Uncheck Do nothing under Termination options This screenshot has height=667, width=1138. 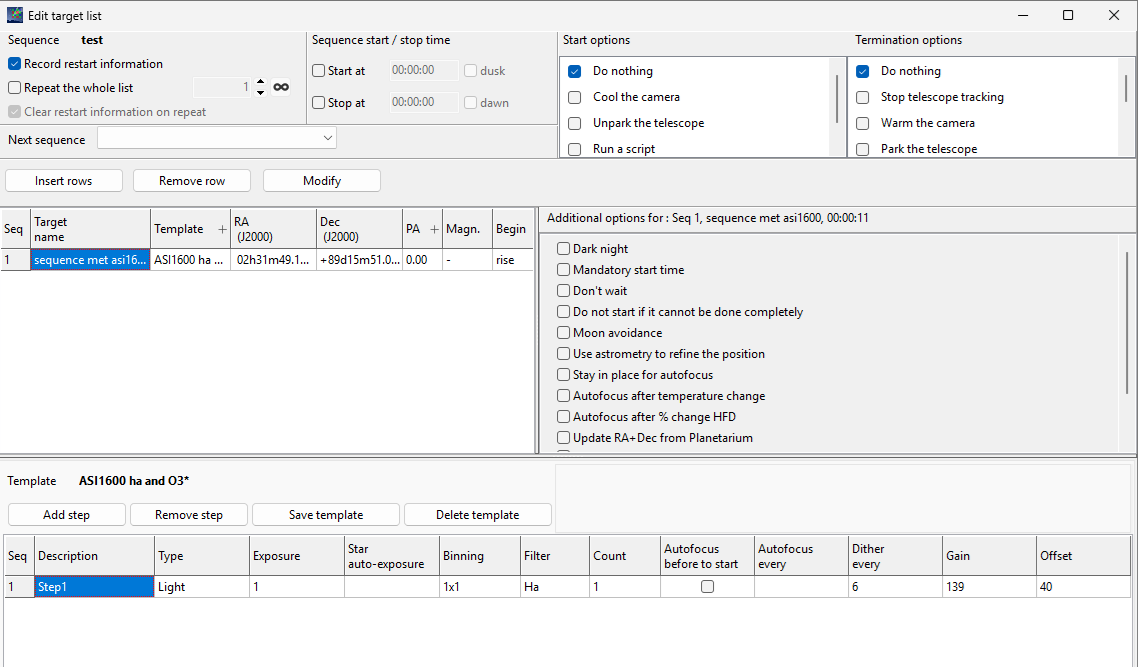pyautogui.click(x=863, y=71)
